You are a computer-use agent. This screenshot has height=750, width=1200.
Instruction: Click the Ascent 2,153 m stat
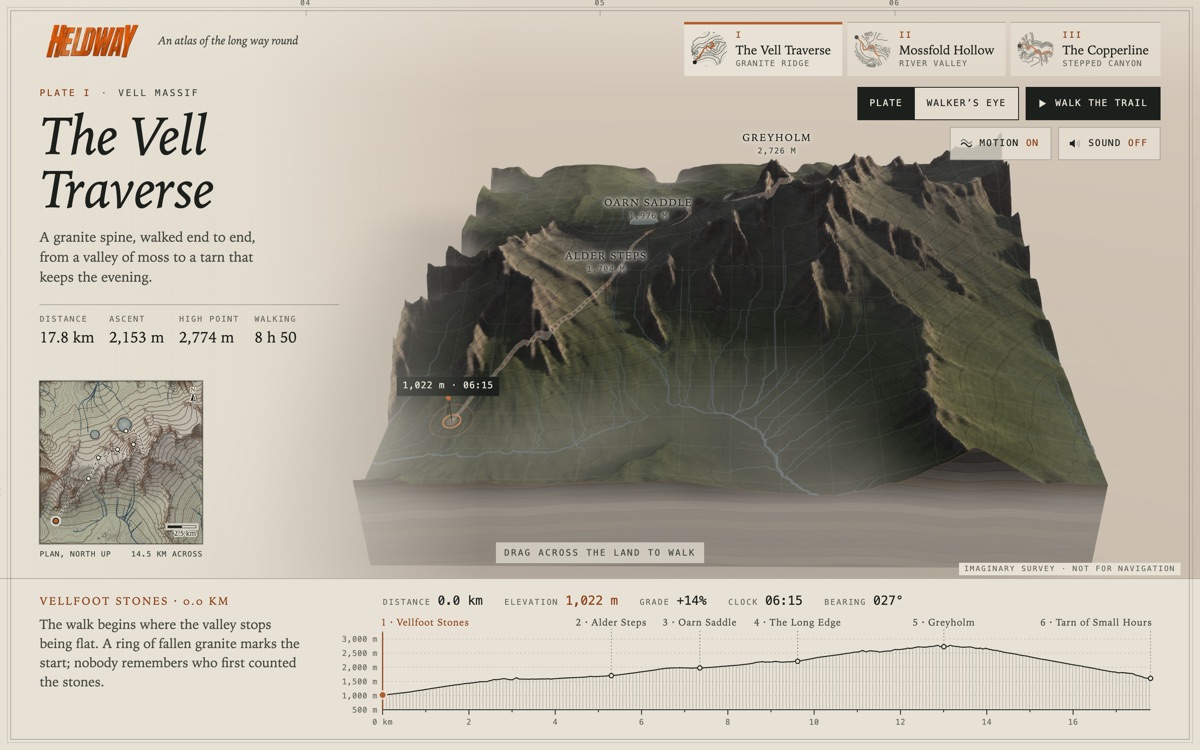pyautogui.click(x=136, y=330)
